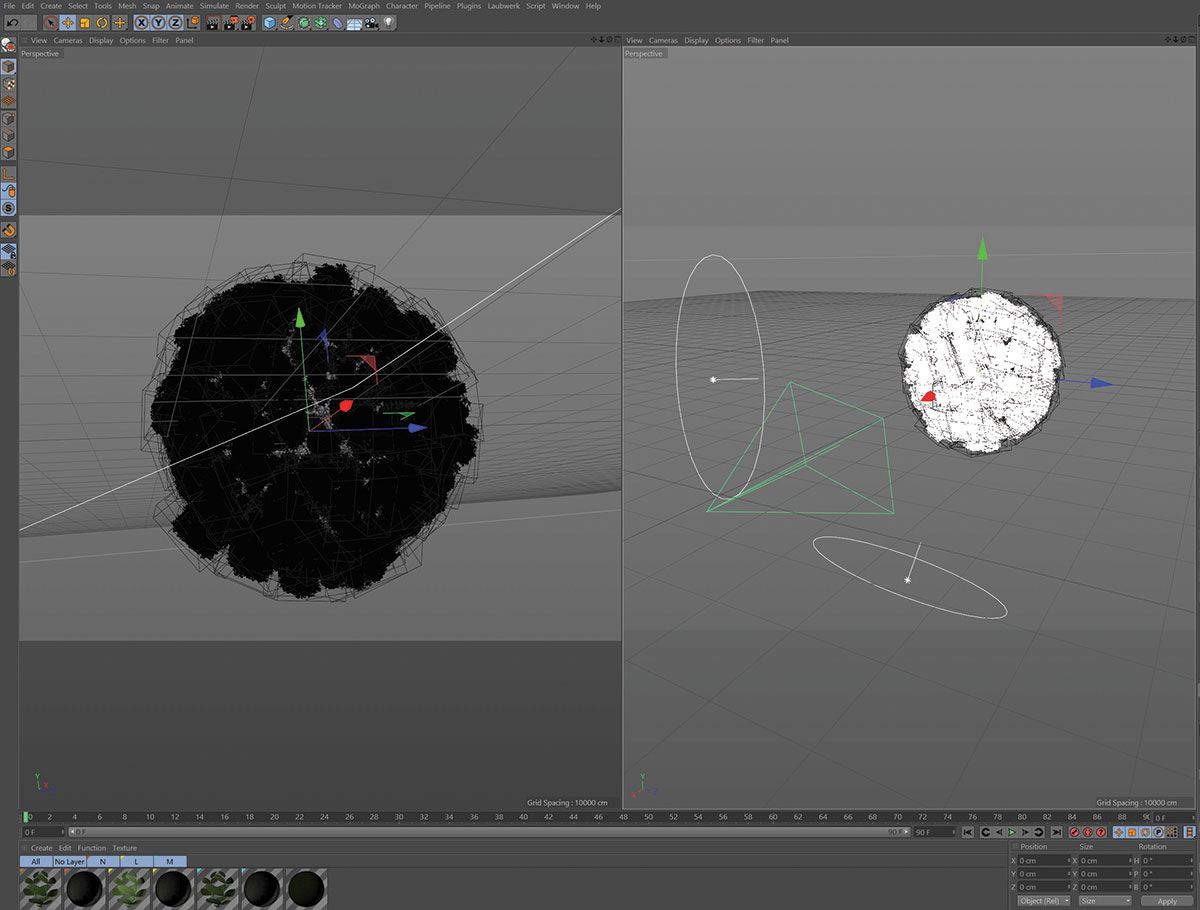Select the Move tool in the top toolbar
Viewport: 1200px width, 910px height.
click(x=67, y=22)
